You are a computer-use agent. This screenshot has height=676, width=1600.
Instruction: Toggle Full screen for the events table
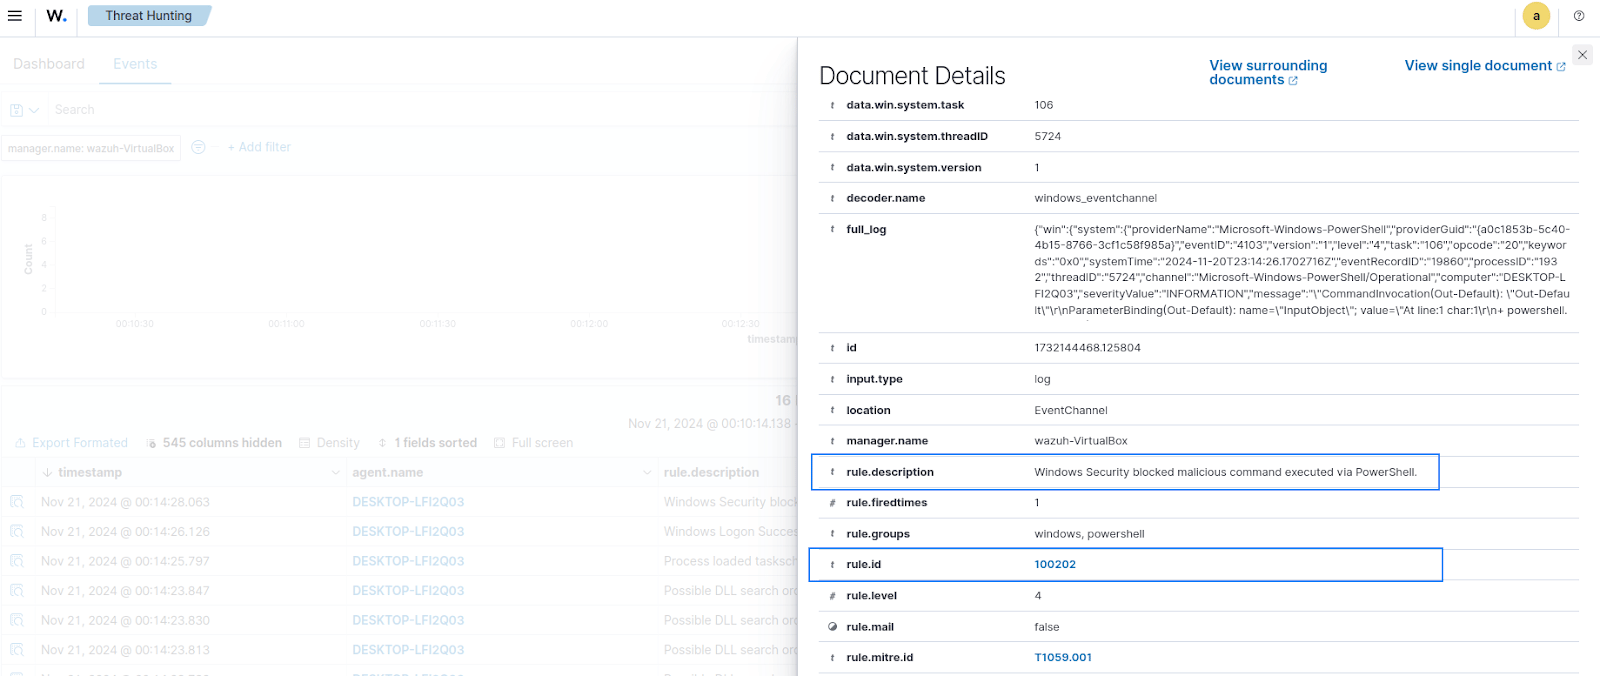coord(533,443)
